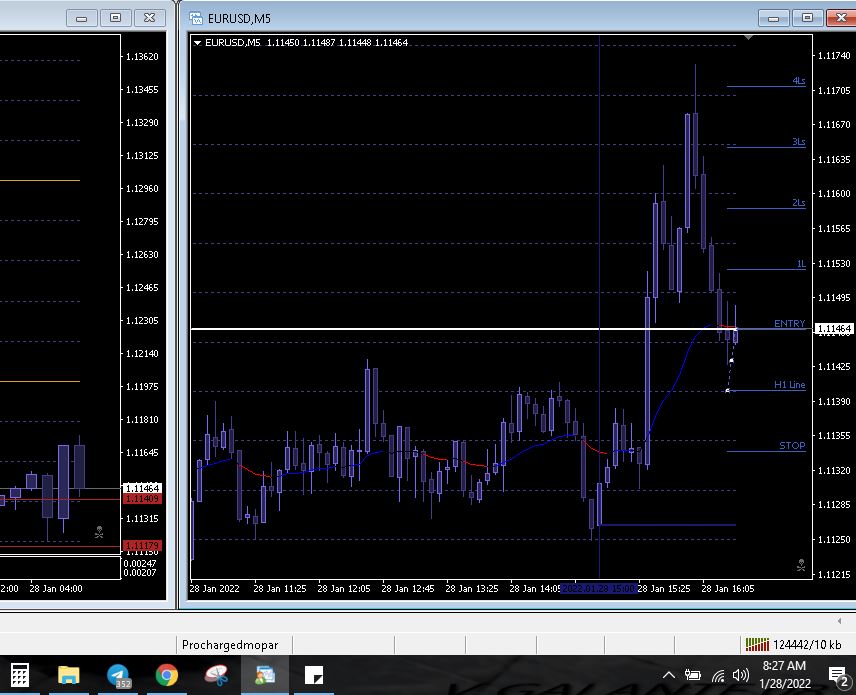Open the Snipping Tool taskbar icon
Image resolution: width=856 pixels, height=695 pixels.
(217, 675)
